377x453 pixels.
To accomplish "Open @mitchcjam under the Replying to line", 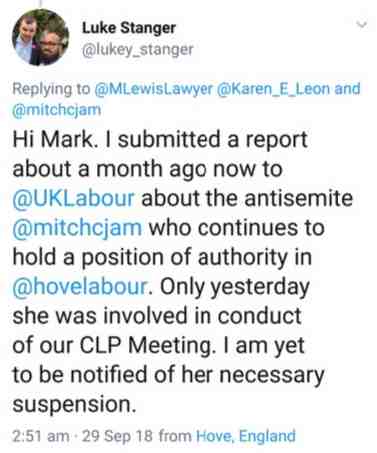I will [56, 109].
